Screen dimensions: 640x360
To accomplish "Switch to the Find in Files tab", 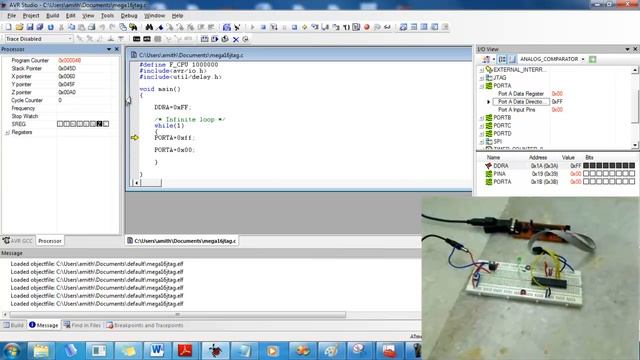I will pyautogui.click(x=82, y=325).
